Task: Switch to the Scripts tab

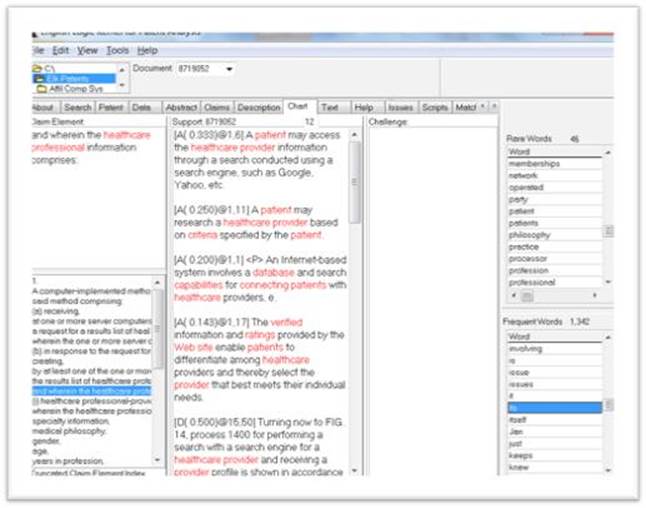Action: [x=435, y=108]
